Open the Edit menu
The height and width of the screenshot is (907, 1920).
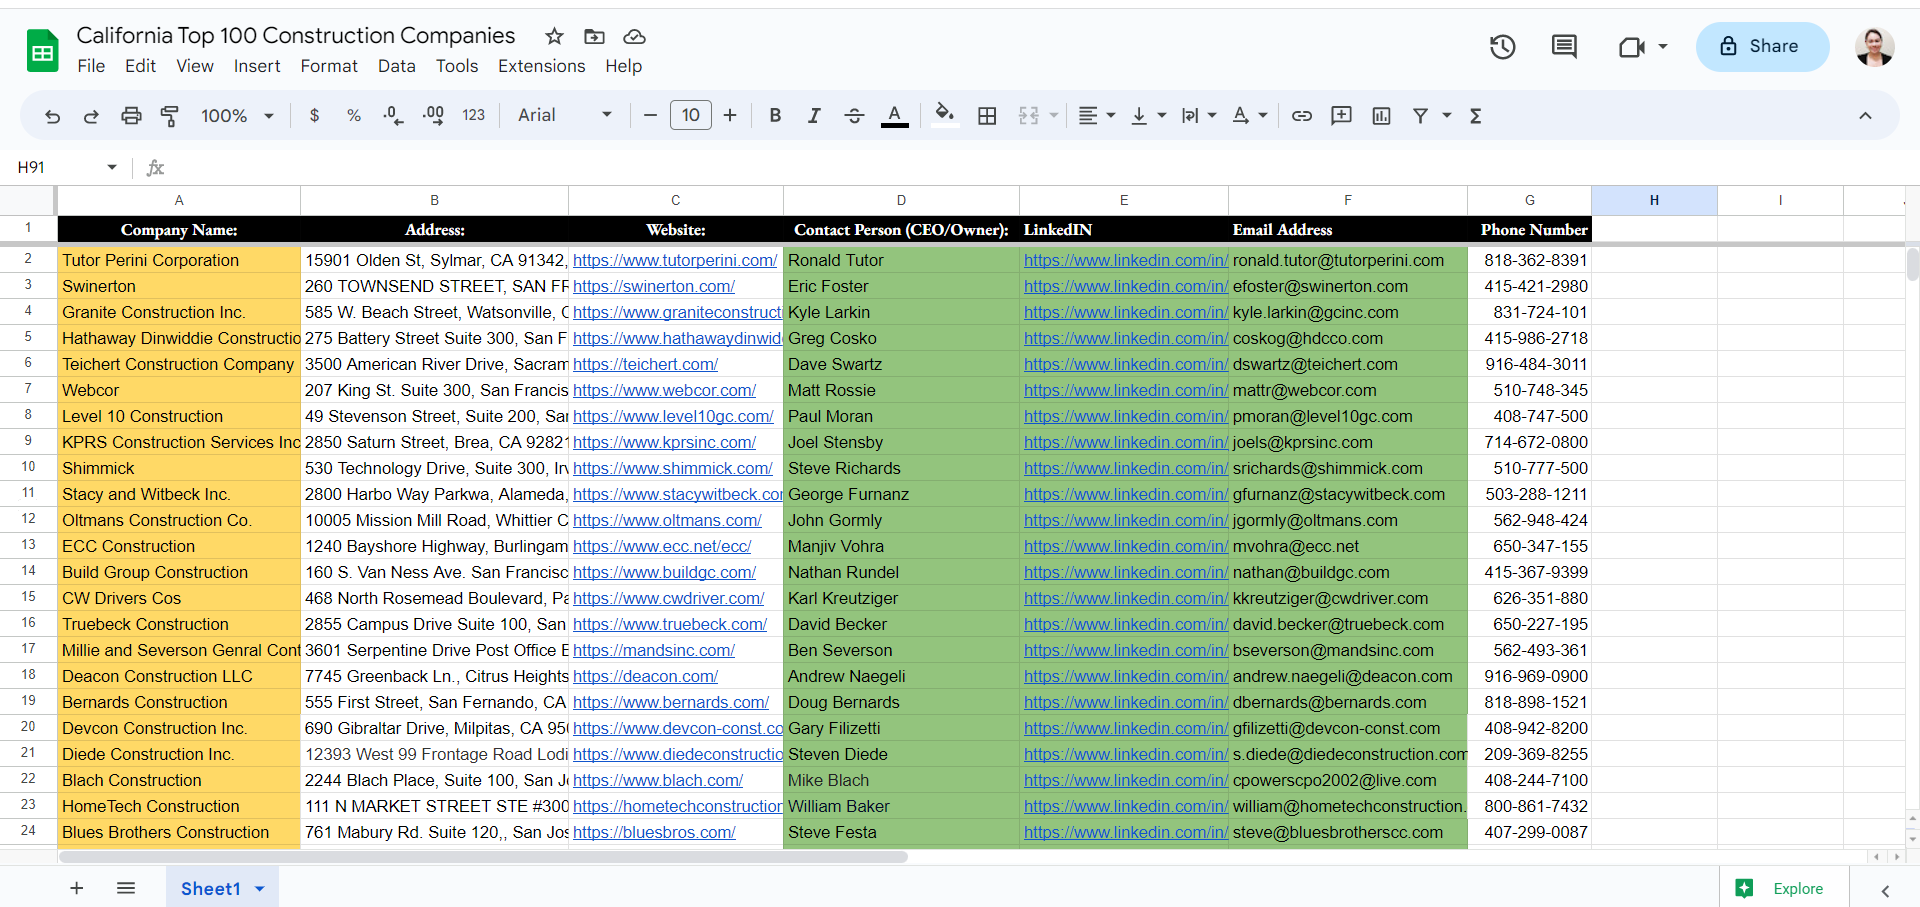click(140, 66)
